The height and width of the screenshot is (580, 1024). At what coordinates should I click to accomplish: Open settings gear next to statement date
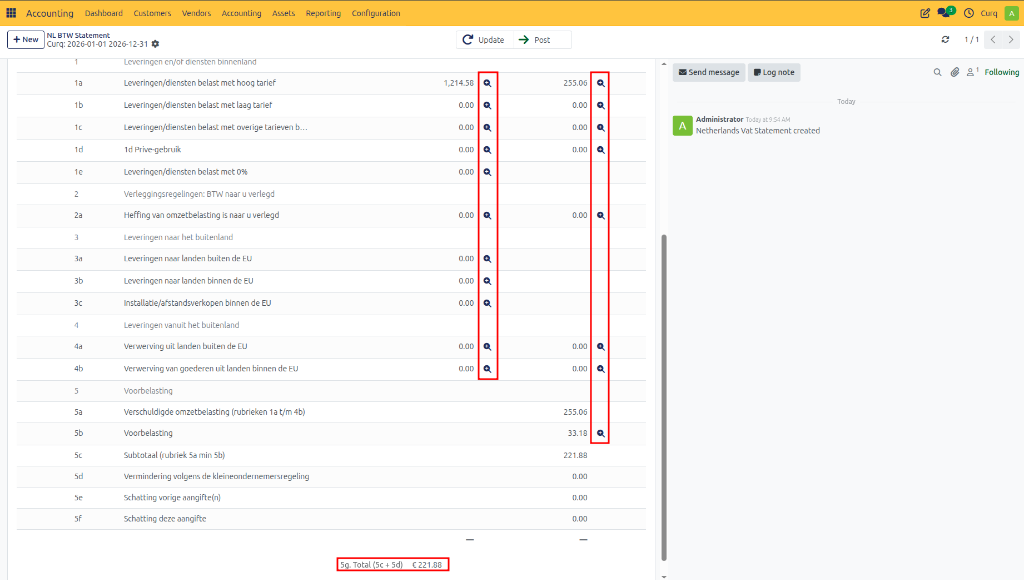tap(155, 44)
